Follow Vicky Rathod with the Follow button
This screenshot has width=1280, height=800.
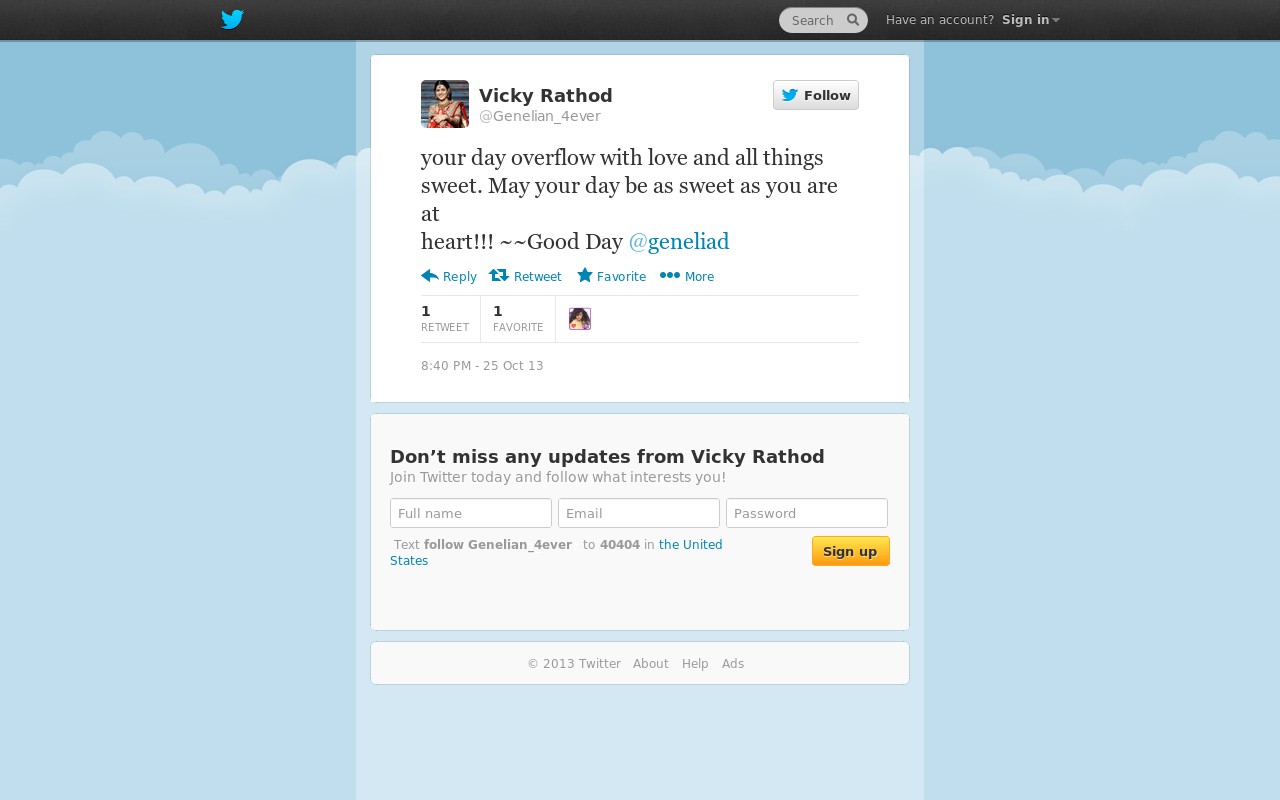tap(816, 95)
